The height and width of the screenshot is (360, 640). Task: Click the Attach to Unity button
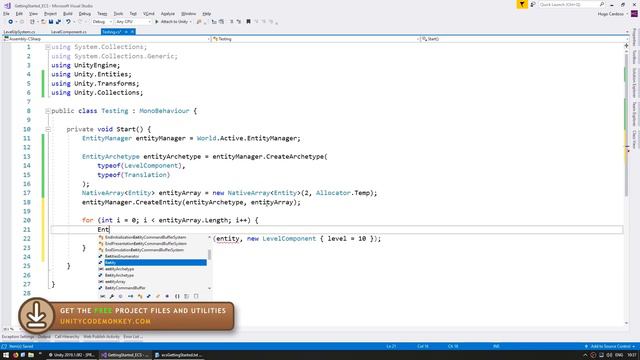click(x=173, y=22)
